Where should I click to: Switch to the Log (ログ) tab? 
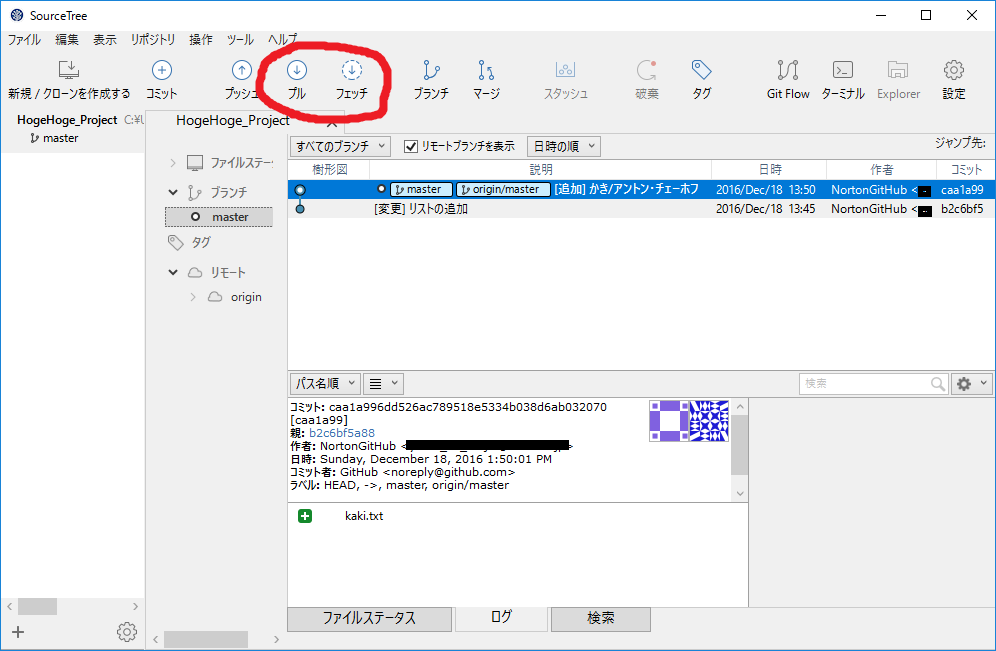pyautogui.click(x=501, y=617)
